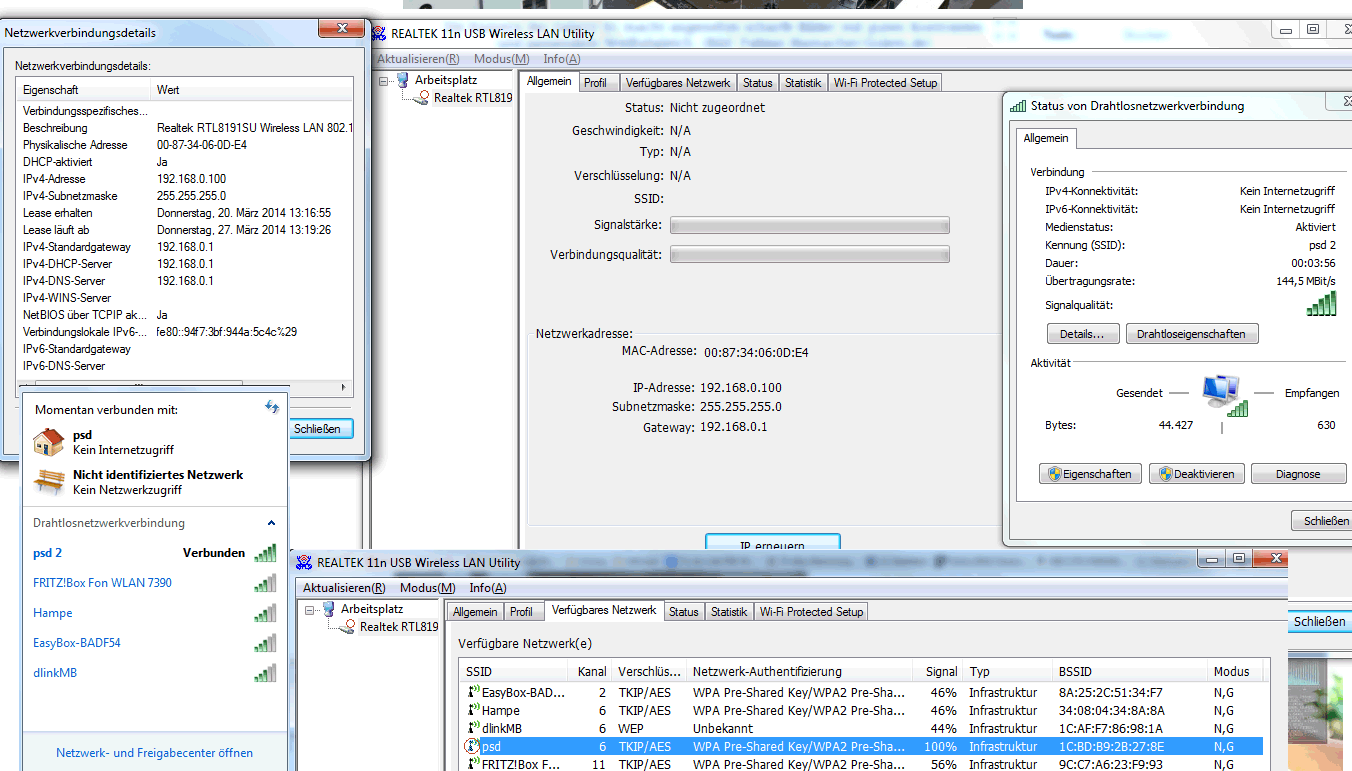The image size is (1352, 771).
Task: Click the Arbeitsplatz computer icon in the Realtek window showing Allgemein
Action: pyautogui.click(x=403, y=80)
